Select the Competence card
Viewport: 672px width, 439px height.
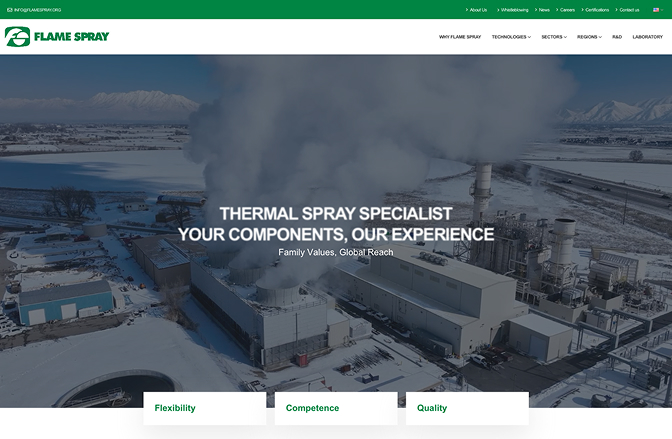tap(336, 408)
